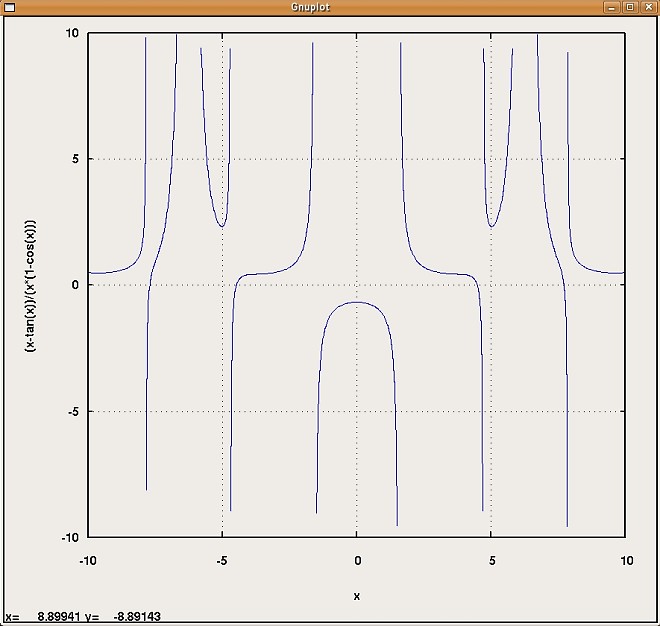Click the curve's local minimum near x=5
Image resolution: width=660 pixels, height=626 pixels.
click(491, 226)
